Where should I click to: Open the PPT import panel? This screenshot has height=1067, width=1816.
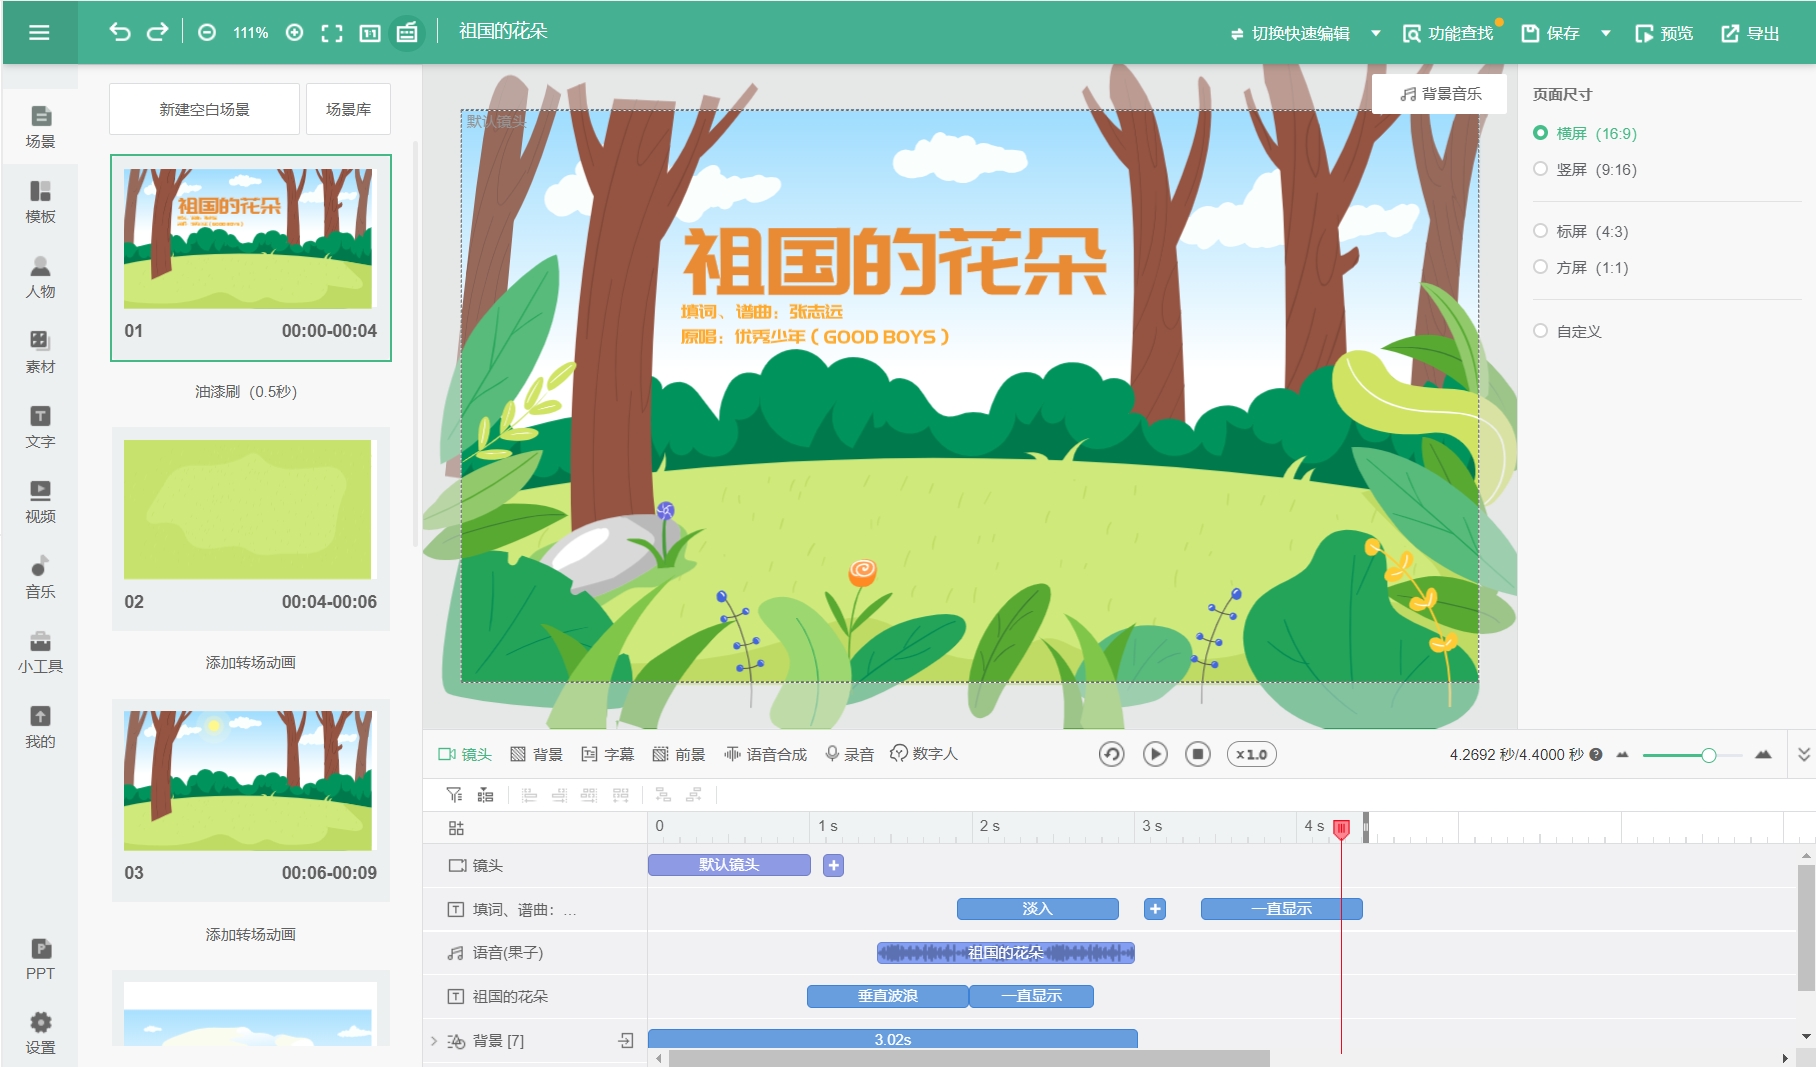[x=40, y=960]
